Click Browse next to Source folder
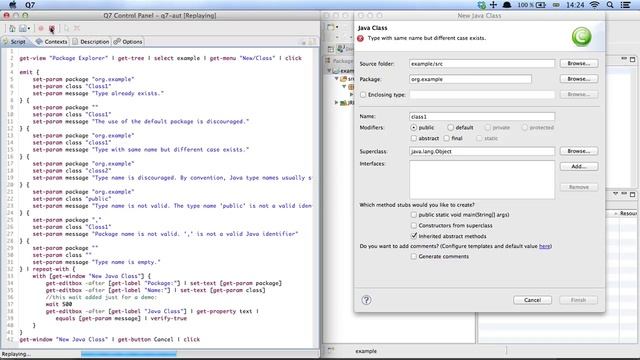 tap(579, 63)
